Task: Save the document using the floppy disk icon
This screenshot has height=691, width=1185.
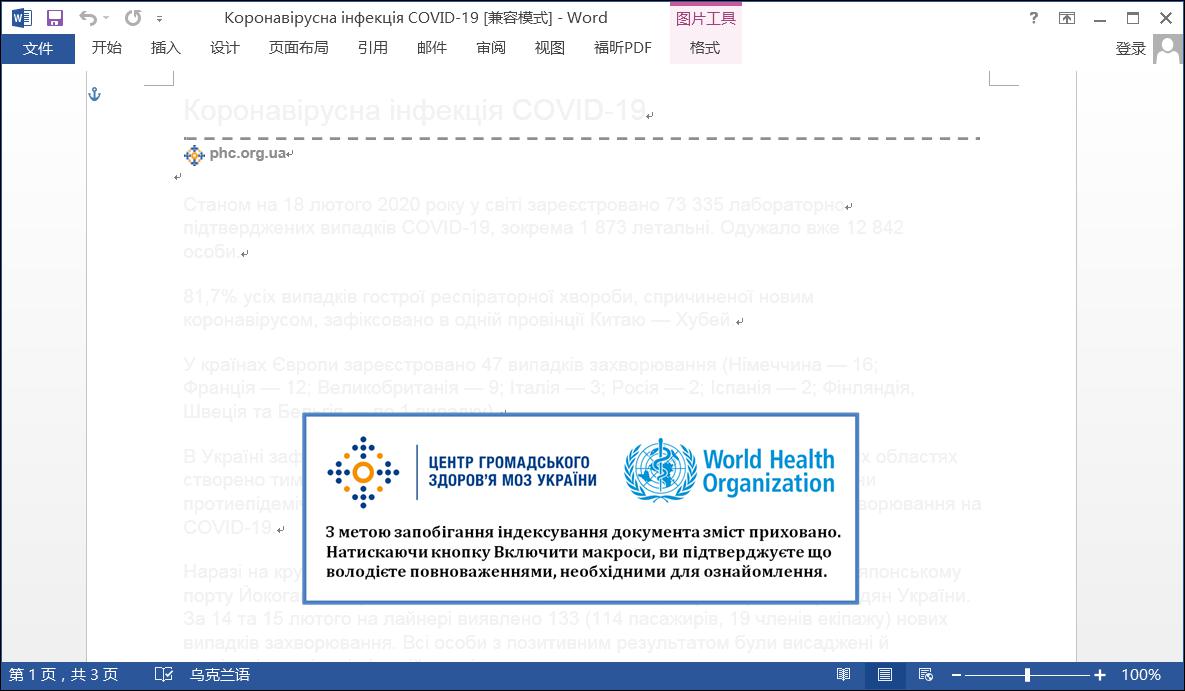Action: pyautogui.click(x=54, y=18)
